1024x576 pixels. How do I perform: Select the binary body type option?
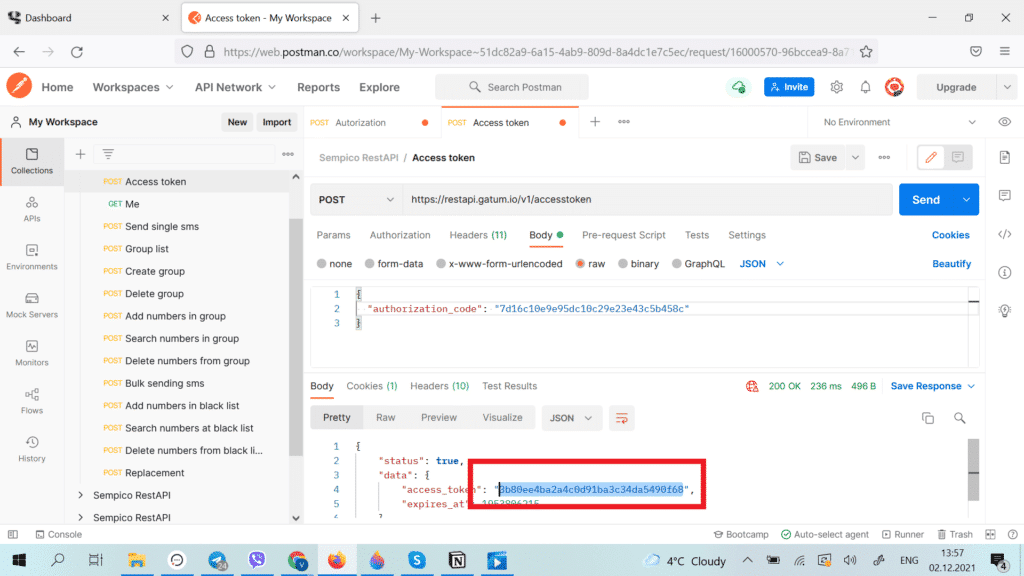tap(638, 264)
